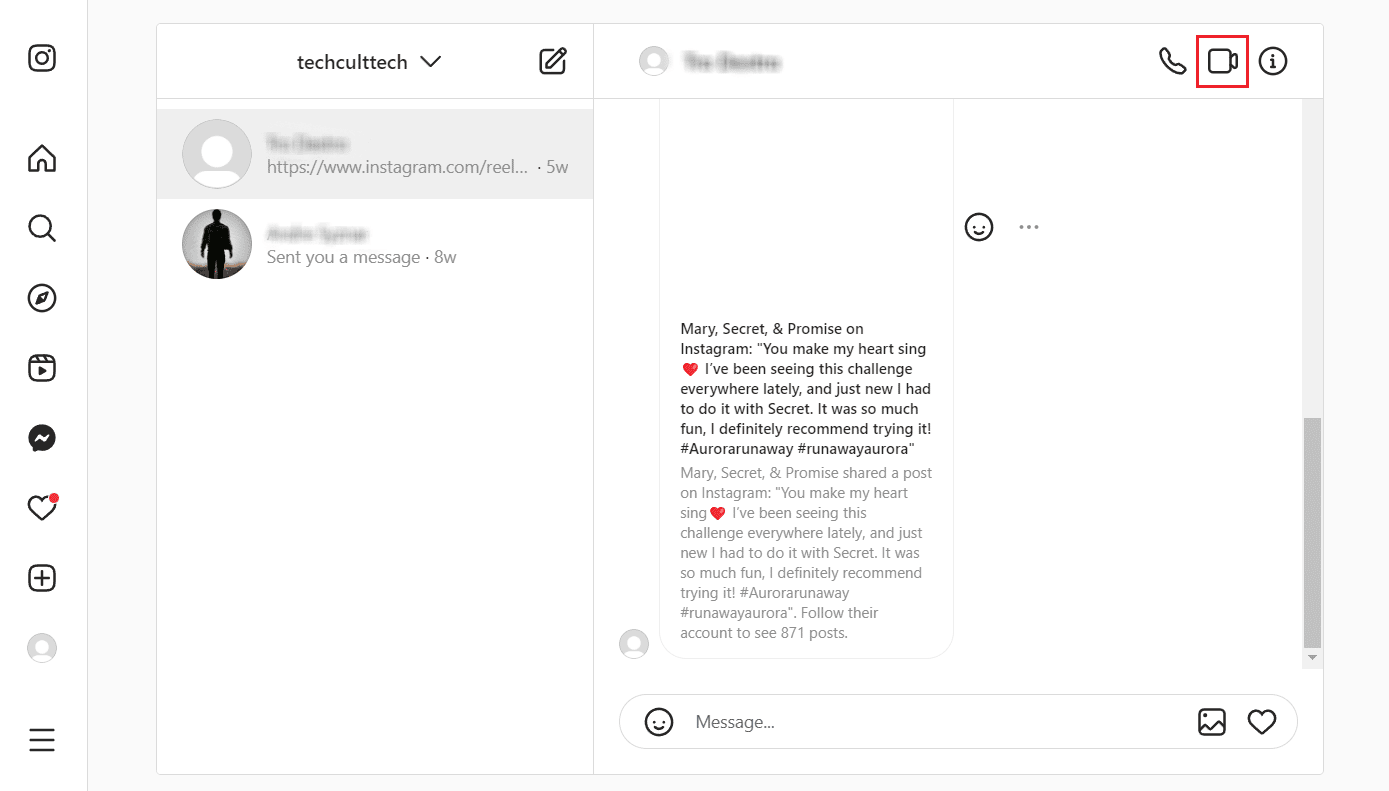Screen dimensions: 1389x791
Task: Open the hamburger More menu in the sidebar
Action: [x=42, y=740]
